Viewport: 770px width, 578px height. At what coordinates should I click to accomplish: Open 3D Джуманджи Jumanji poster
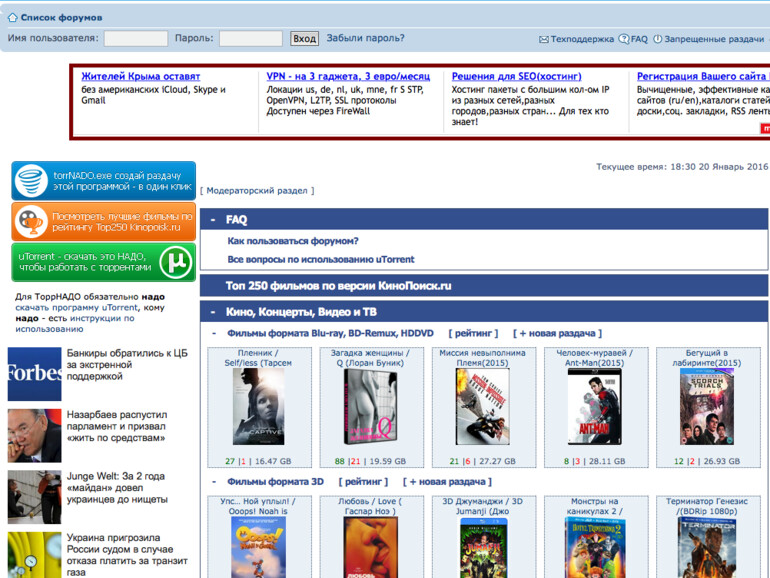[482, 548]
